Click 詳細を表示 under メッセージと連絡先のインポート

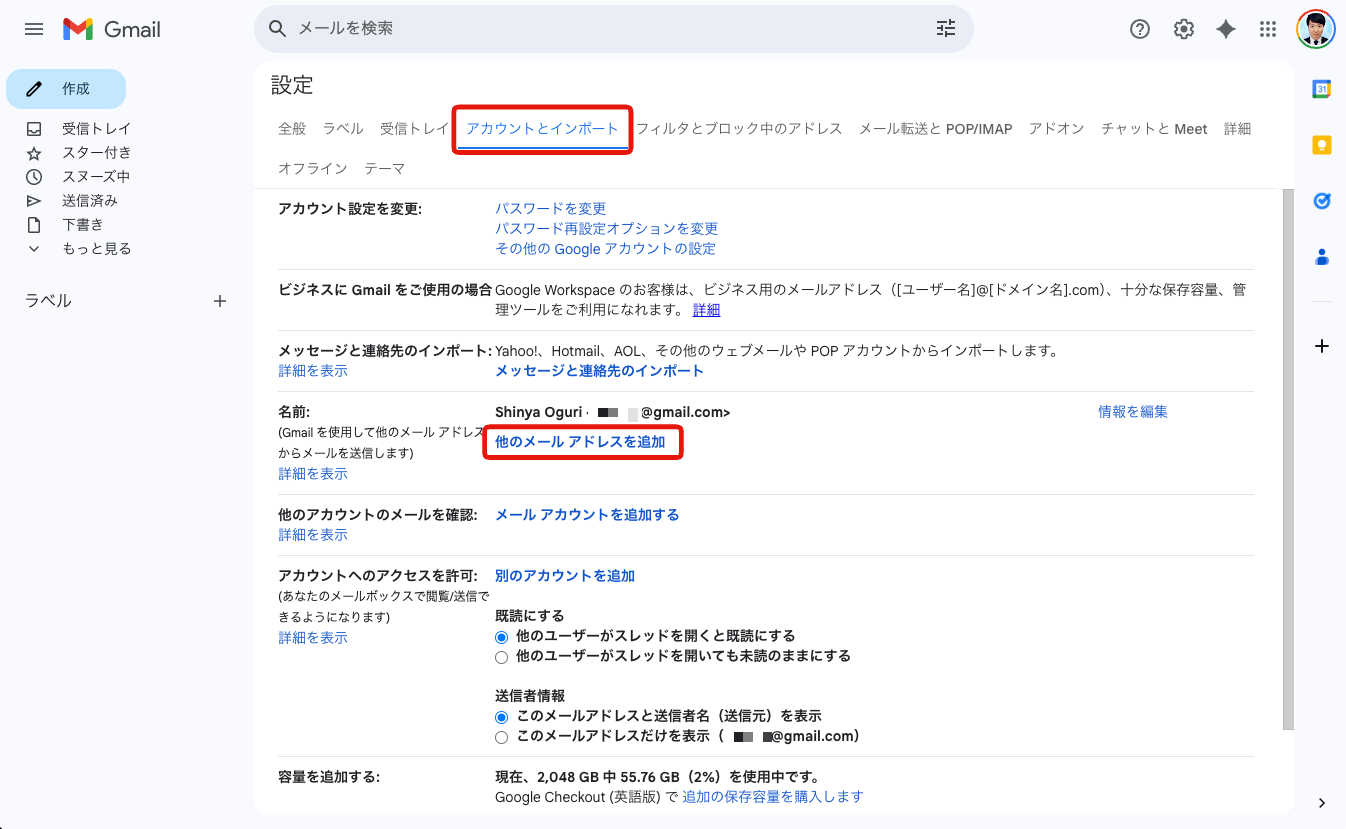(313, 371)
